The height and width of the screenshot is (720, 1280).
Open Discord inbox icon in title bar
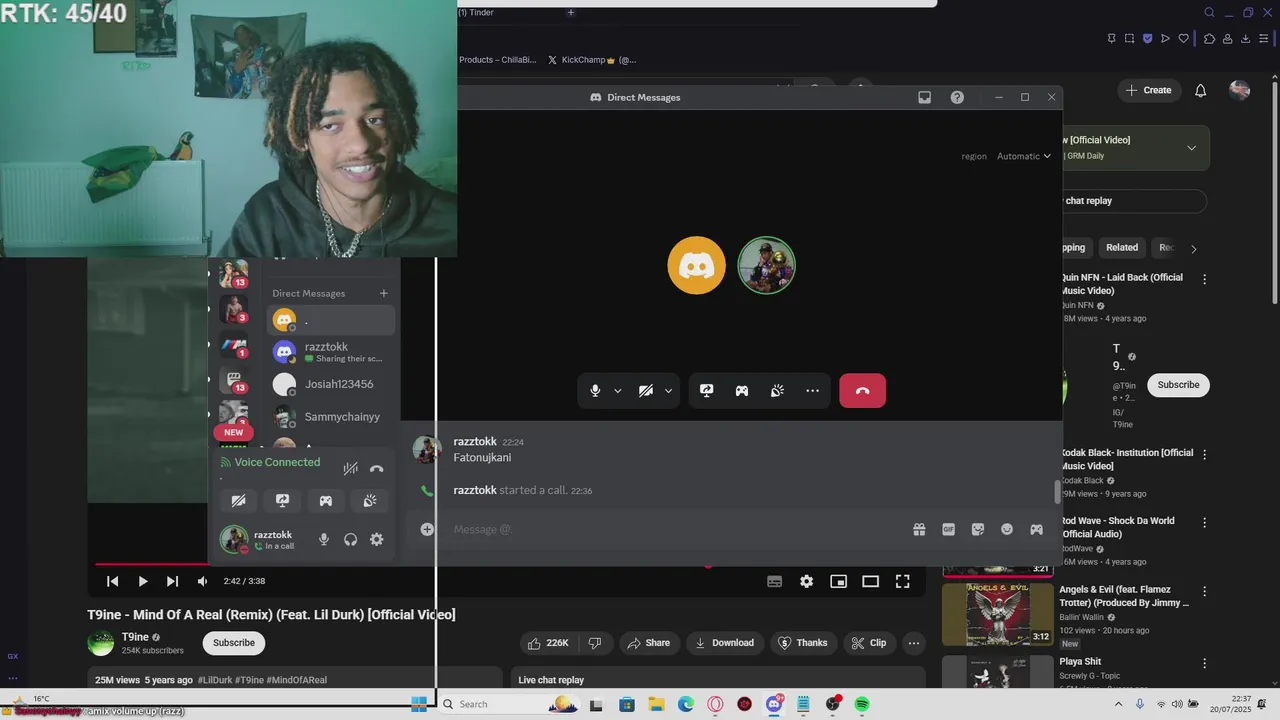tap(924, 97)
